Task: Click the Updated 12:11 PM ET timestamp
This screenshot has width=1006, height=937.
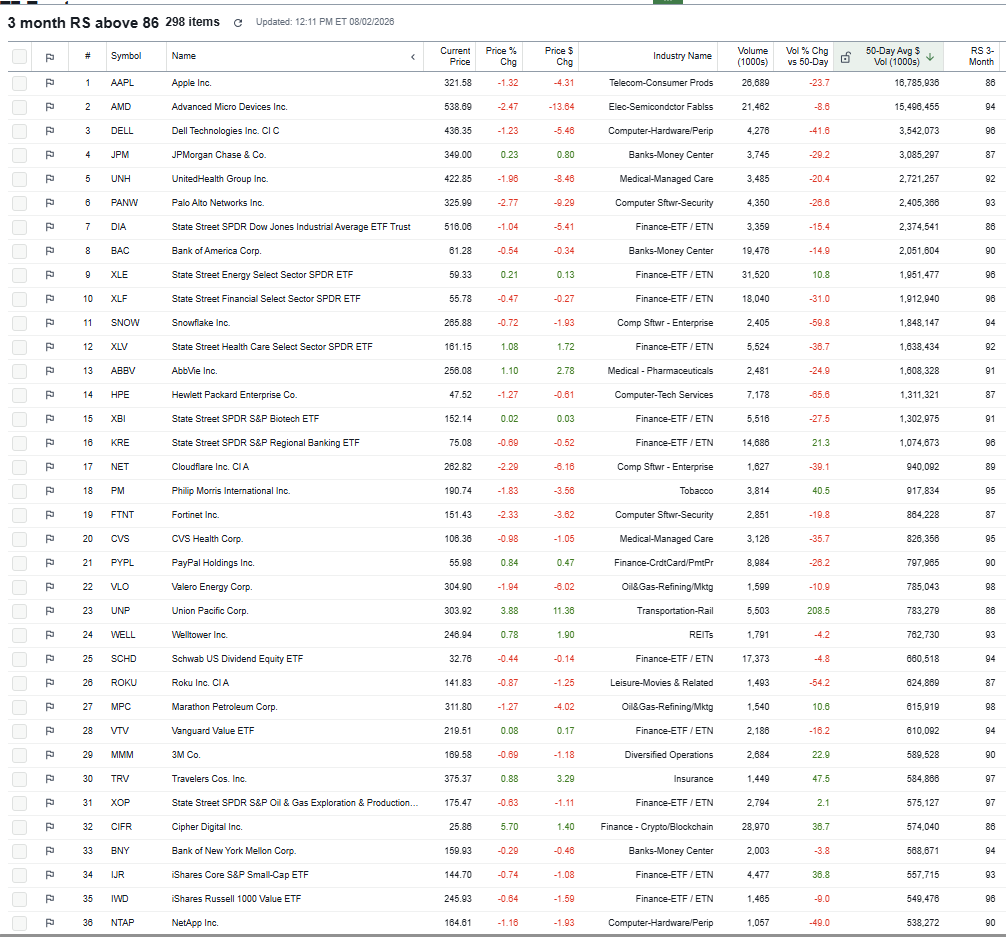Action: coord(325,22)
